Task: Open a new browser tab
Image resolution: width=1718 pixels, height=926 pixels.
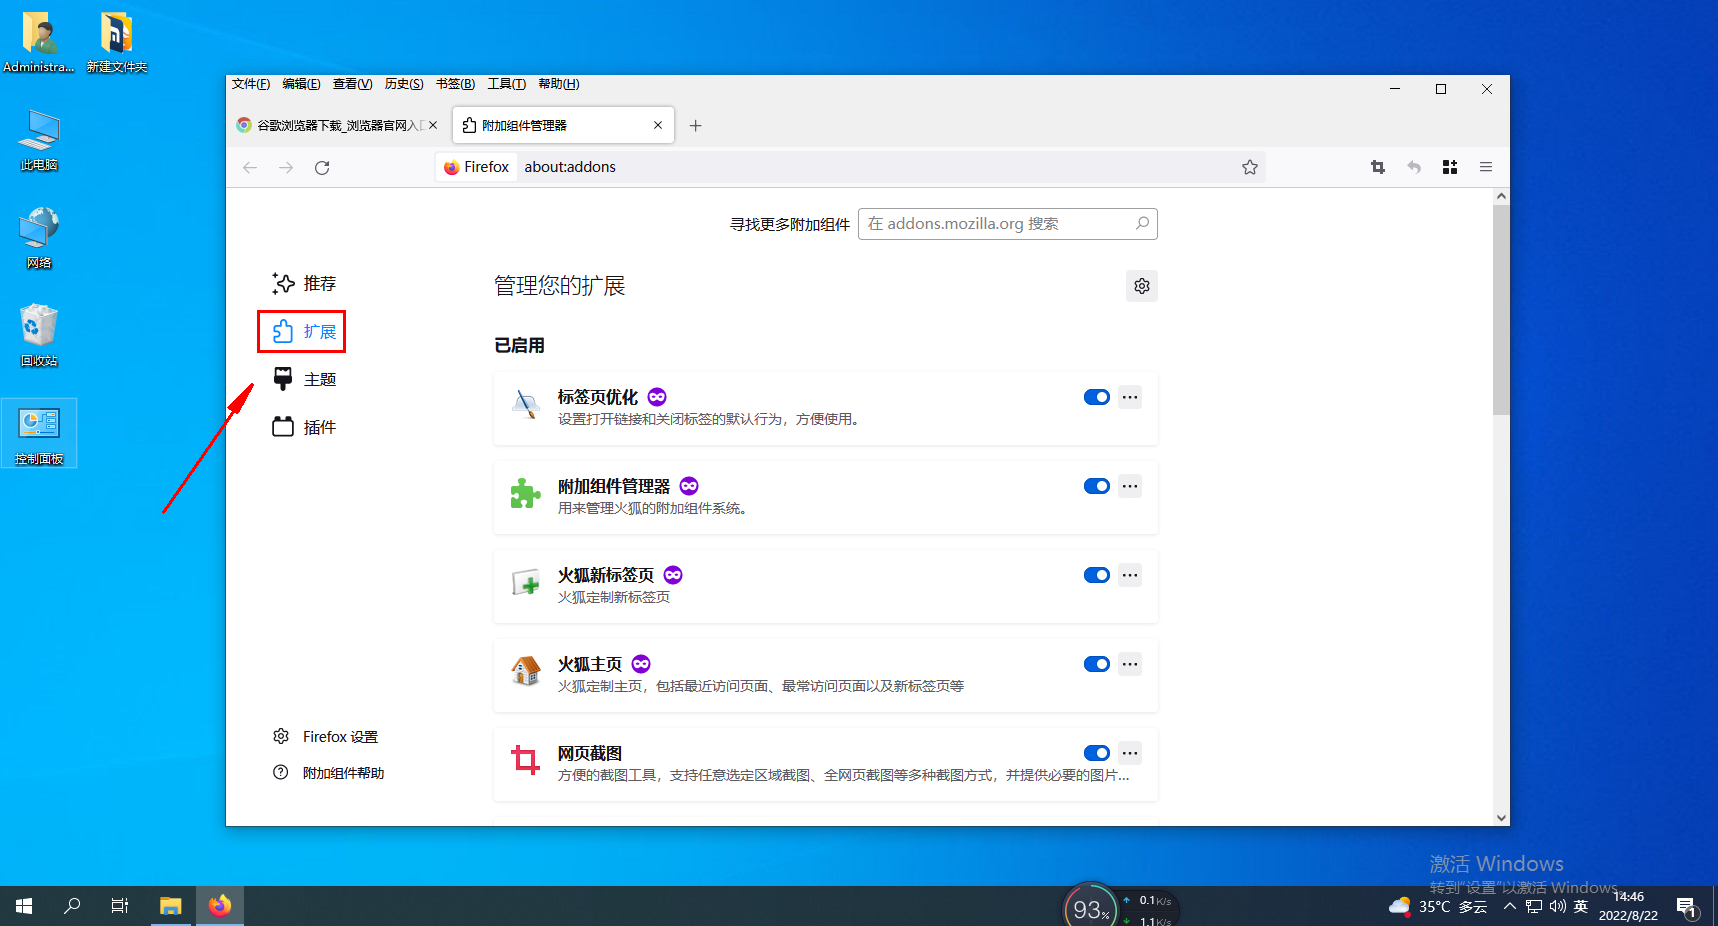Action: coord(696,125)
